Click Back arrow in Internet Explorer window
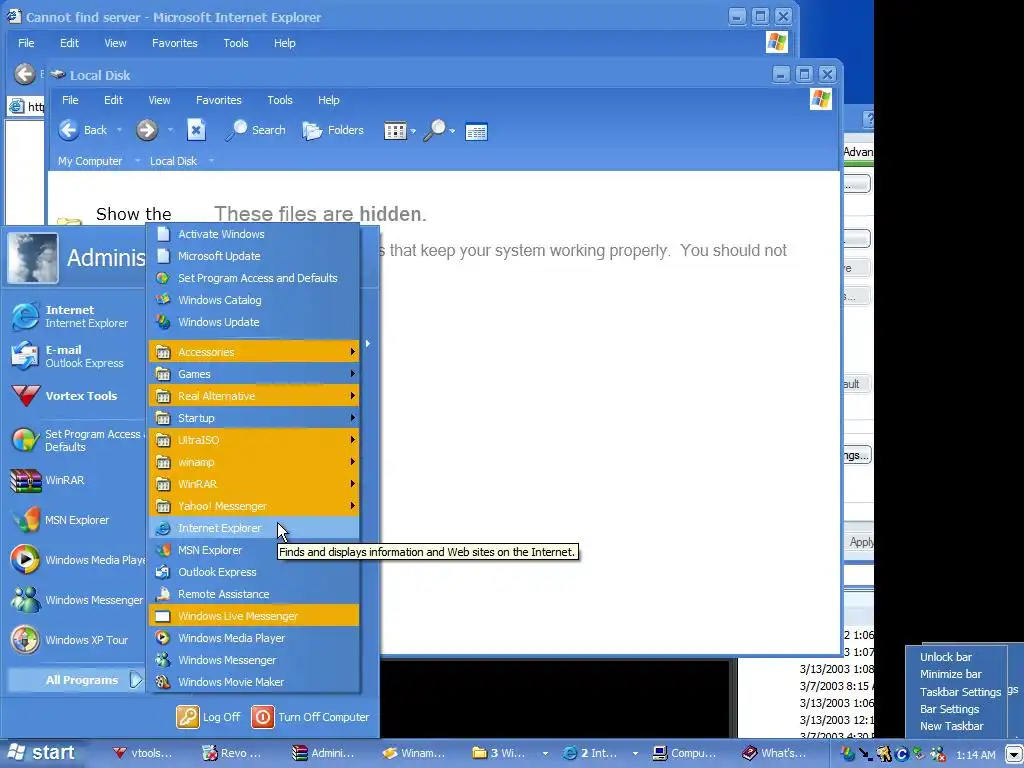The width and height of the screenshot is (1024, 768). [25, 74]
